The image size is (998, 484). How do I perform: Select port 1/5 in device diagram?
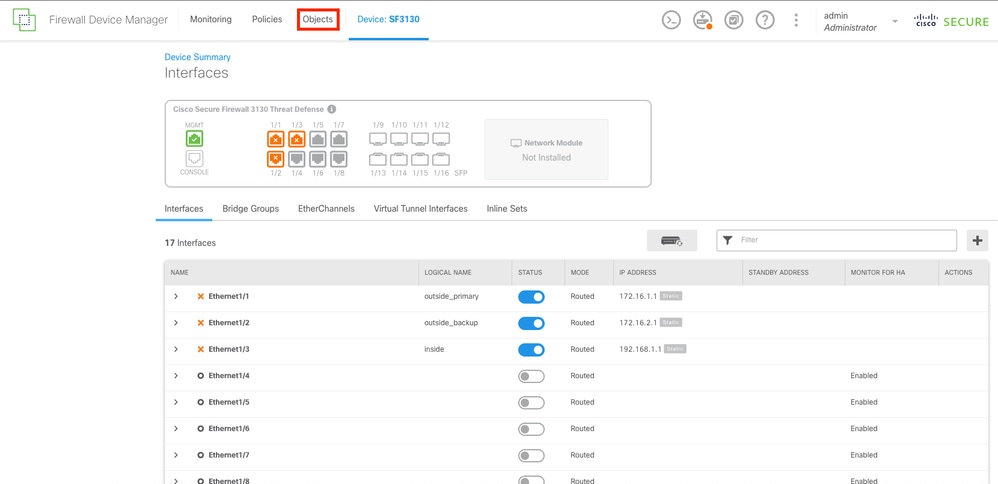(318, 139)
